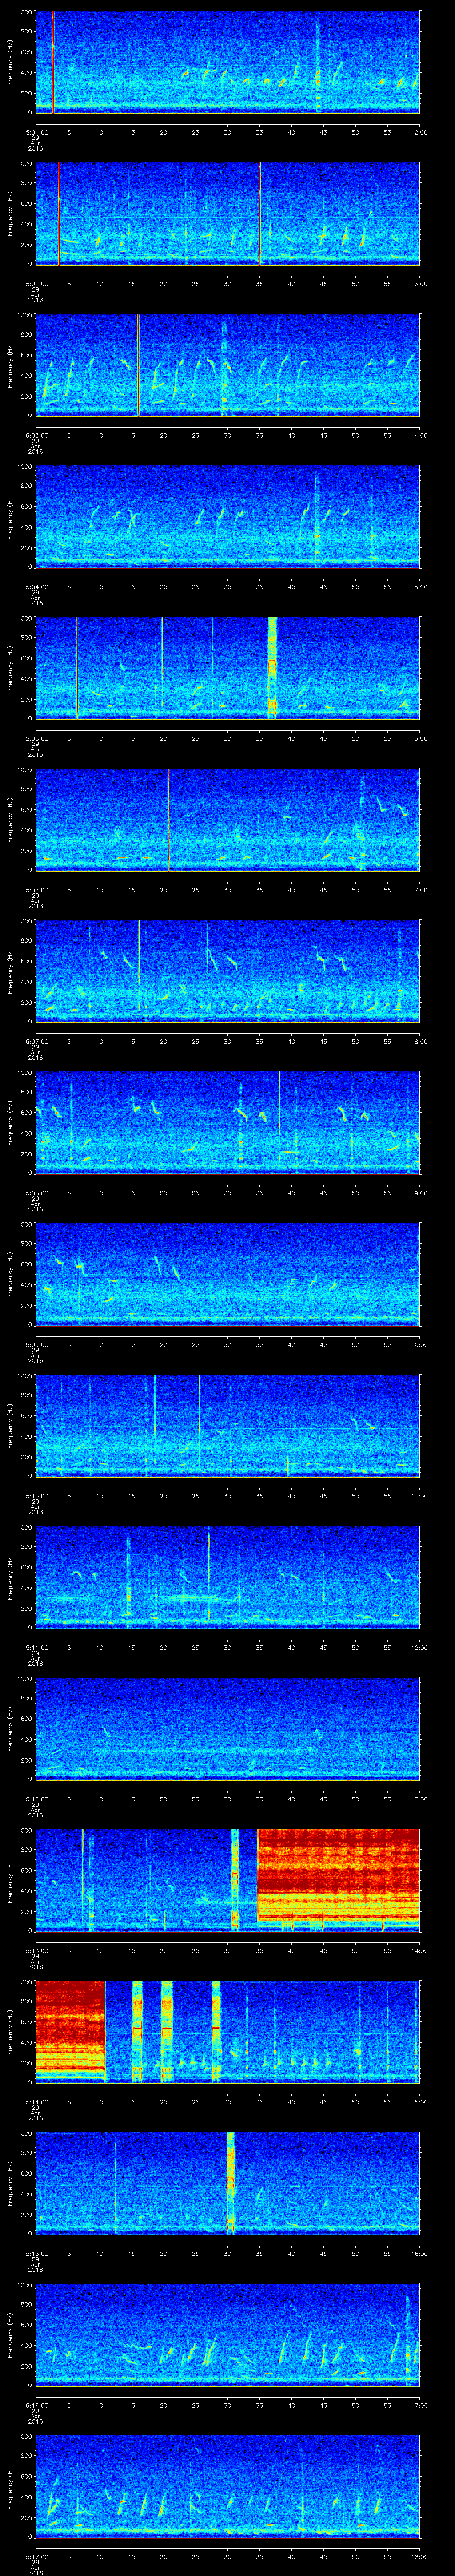Choose the spectrogram panel starting at 5:17:00

click(x=228, y=2487)
